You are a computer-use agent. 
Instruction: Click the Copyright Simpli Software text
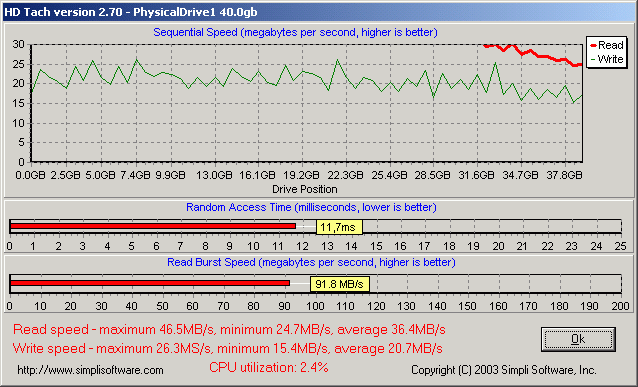(x=504, y=370)
